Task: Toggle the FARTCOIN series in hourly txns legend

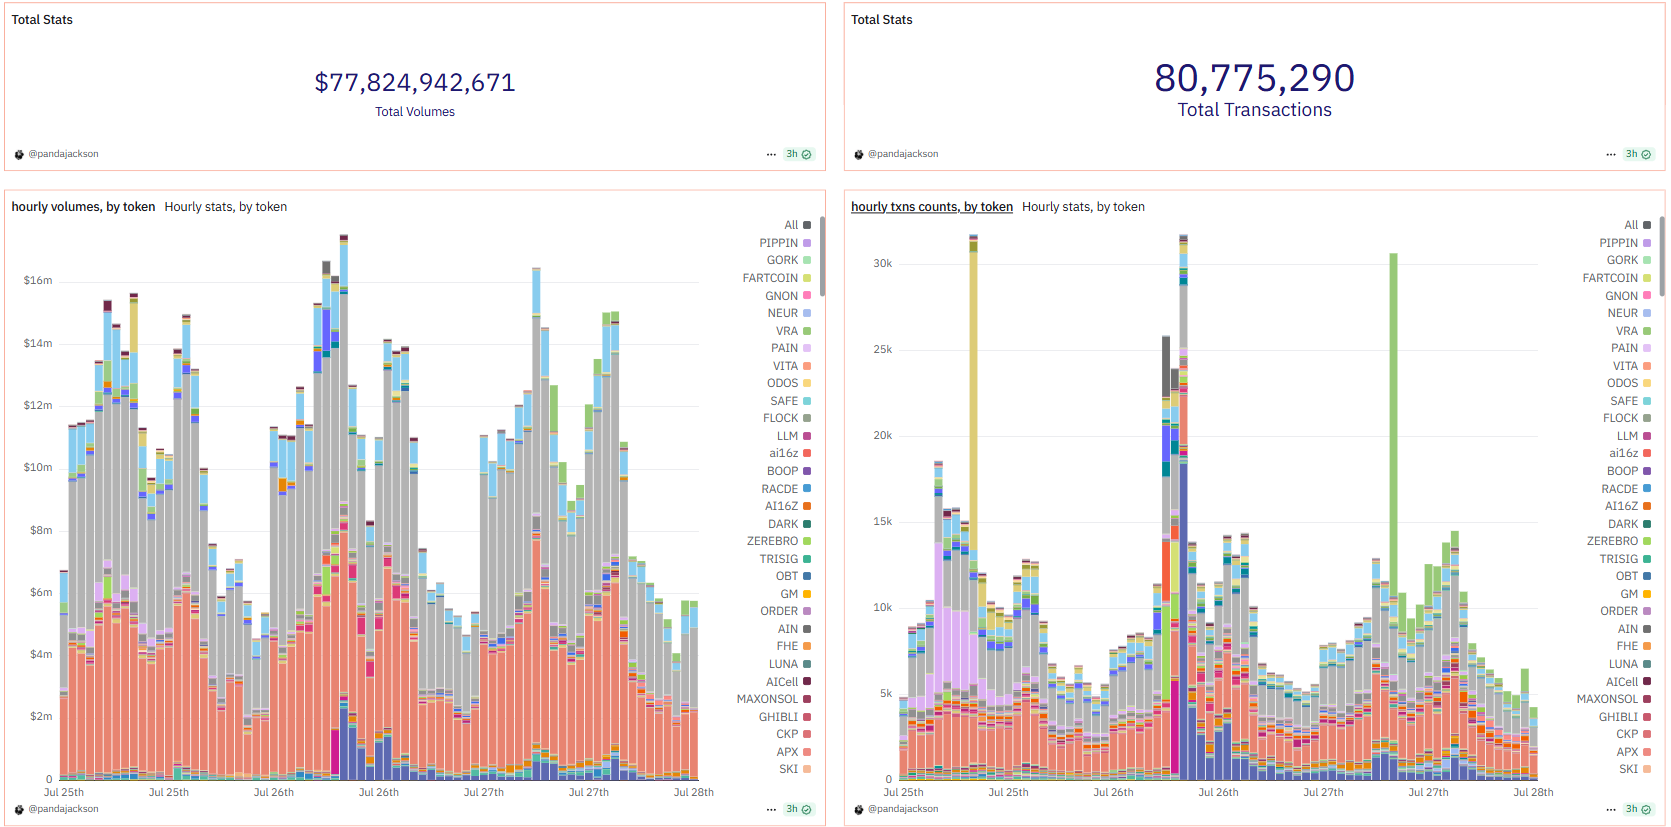Action: [x=1610, y=278]
